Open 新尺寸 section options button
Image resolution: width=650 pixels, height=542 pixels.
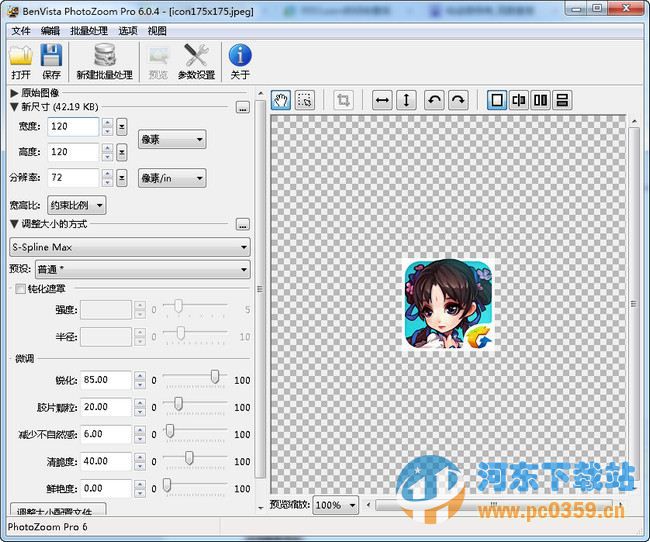243,107
